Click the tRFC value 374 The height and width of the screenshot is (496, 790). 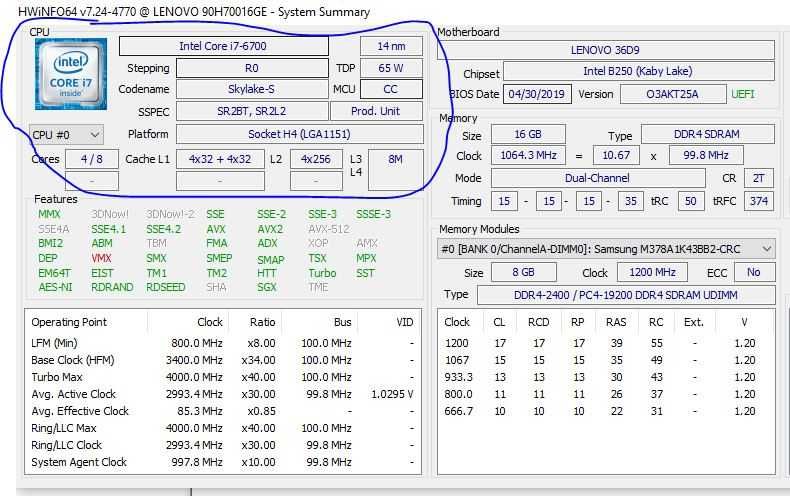coord(759,201)
